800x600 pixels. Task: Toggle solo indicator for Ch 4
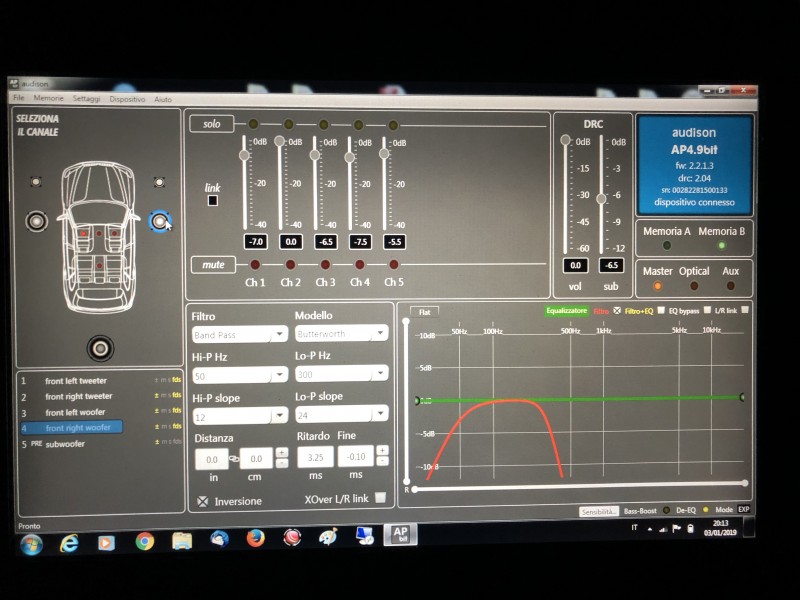358,124
